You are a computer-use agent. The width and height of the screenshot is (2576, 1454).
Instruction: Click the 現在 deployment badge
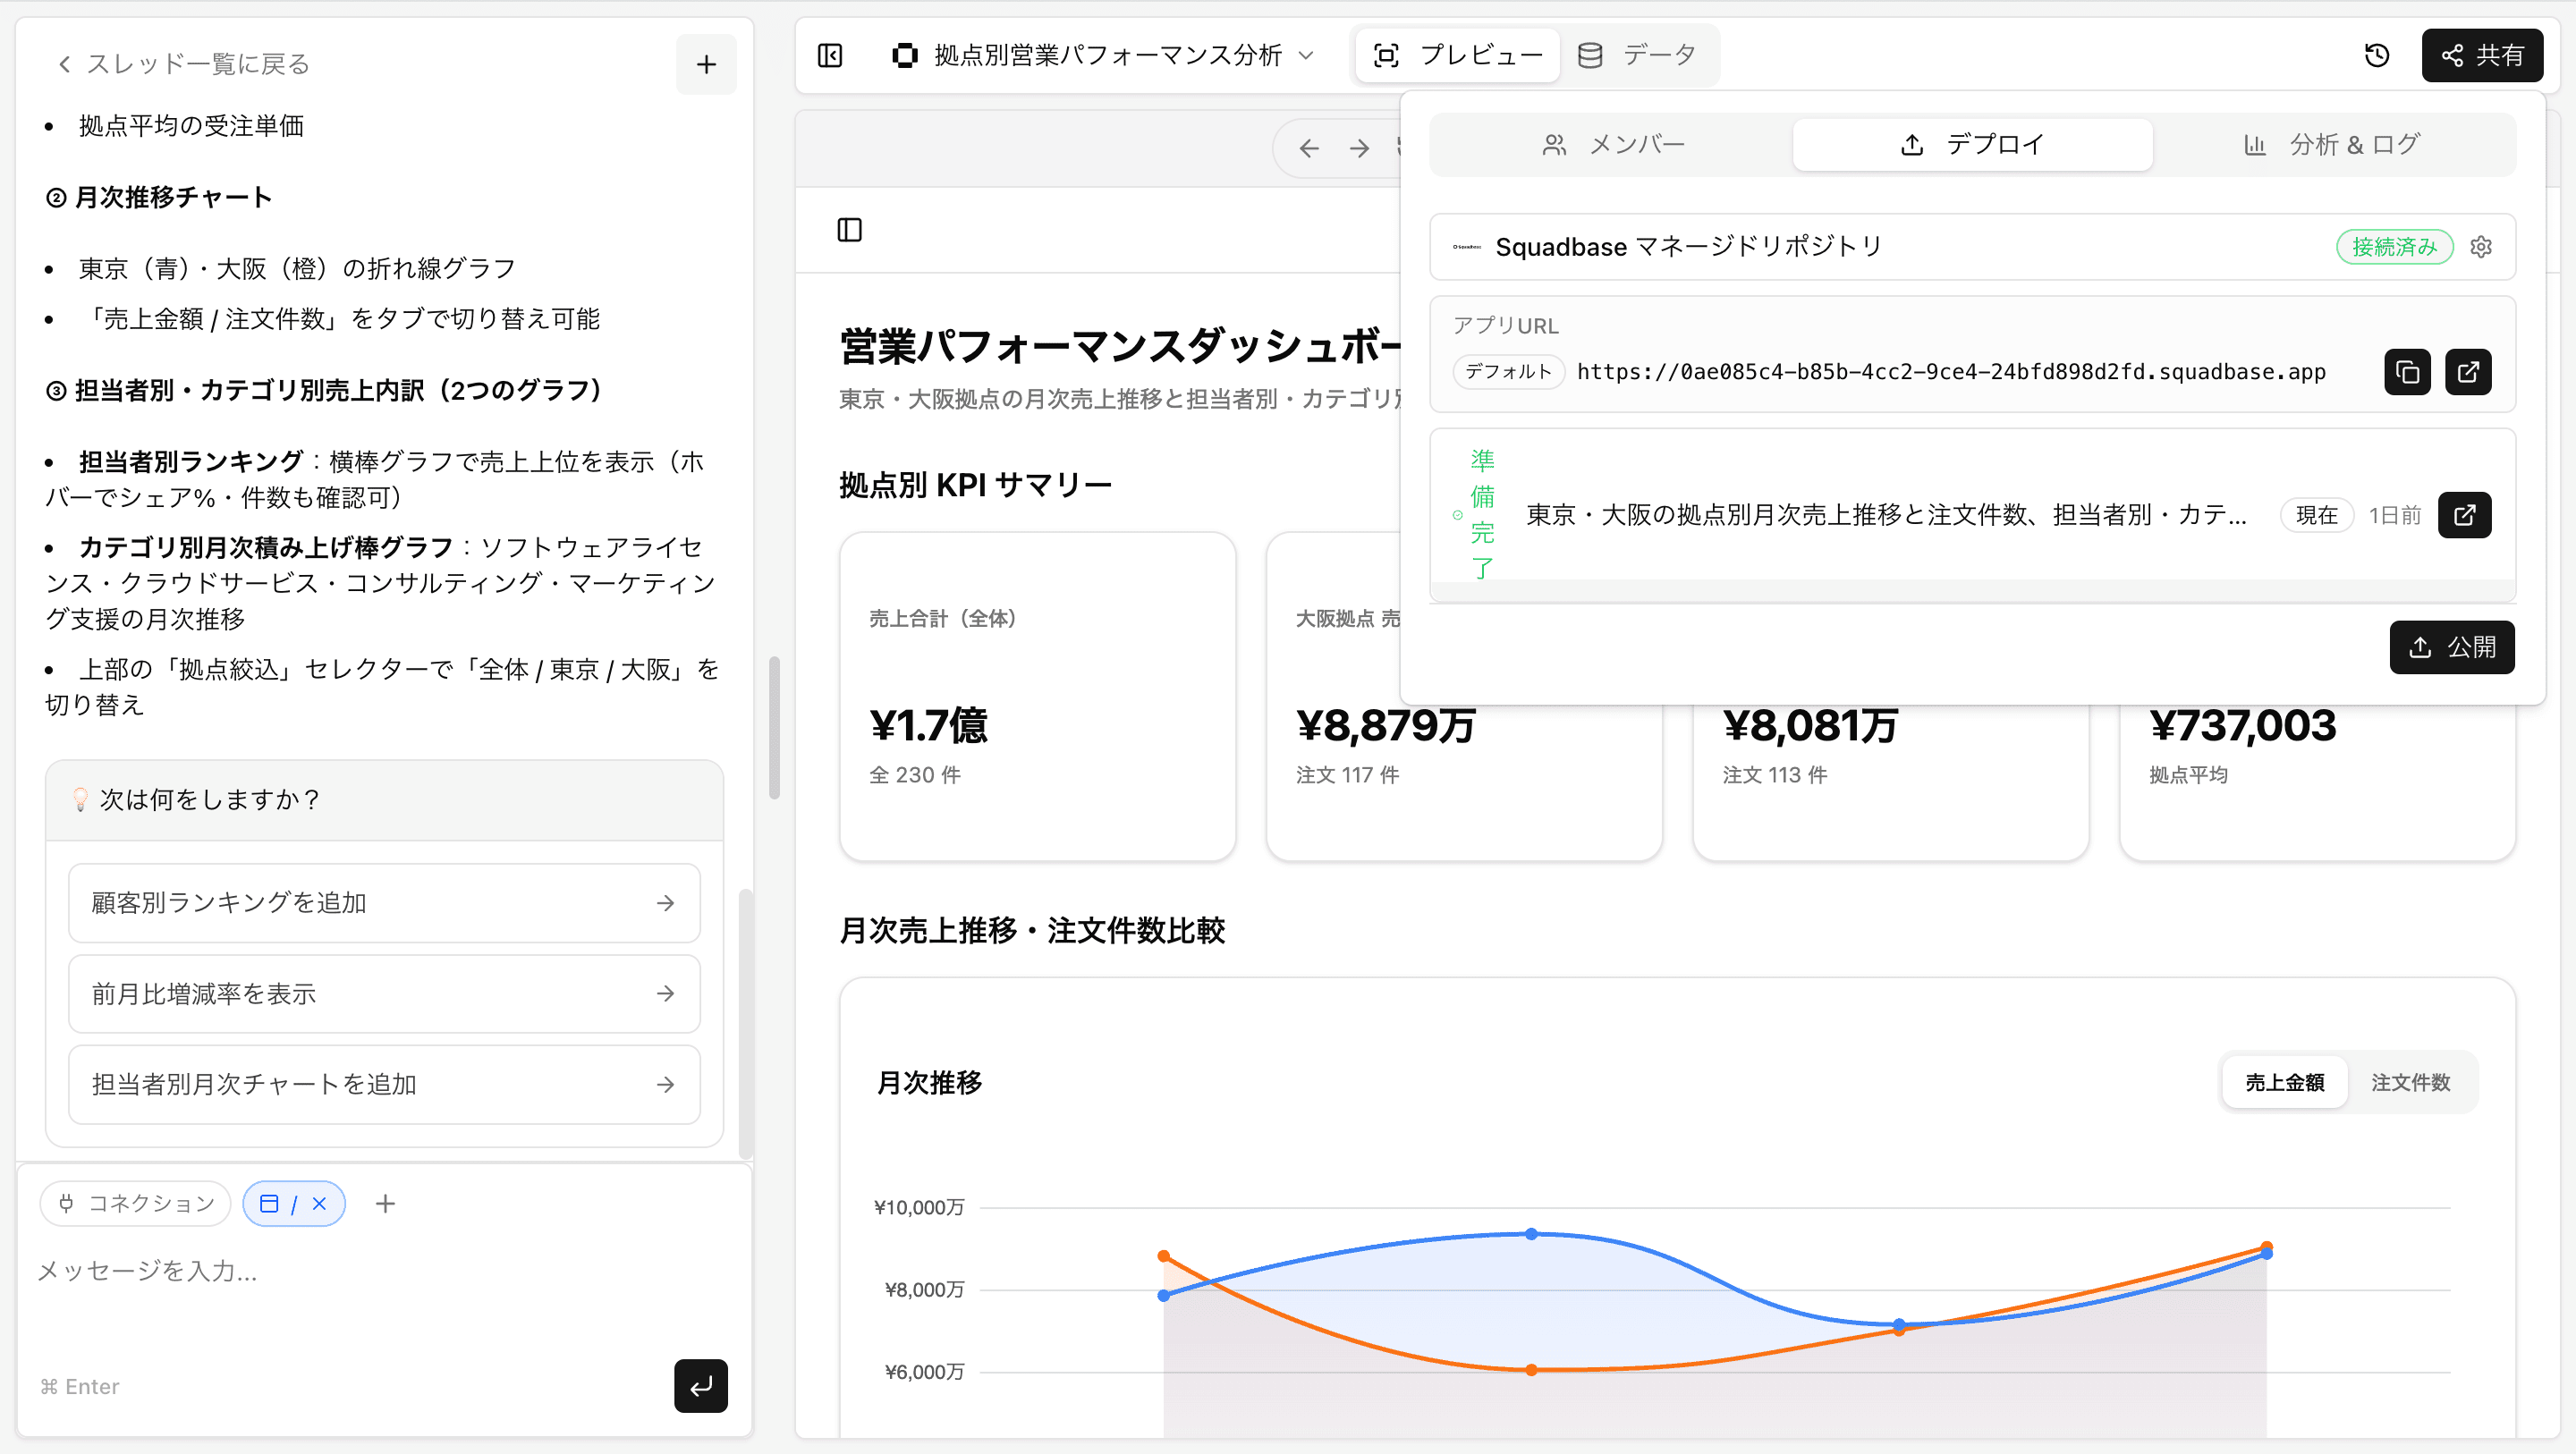click(x=2316, y=515)
